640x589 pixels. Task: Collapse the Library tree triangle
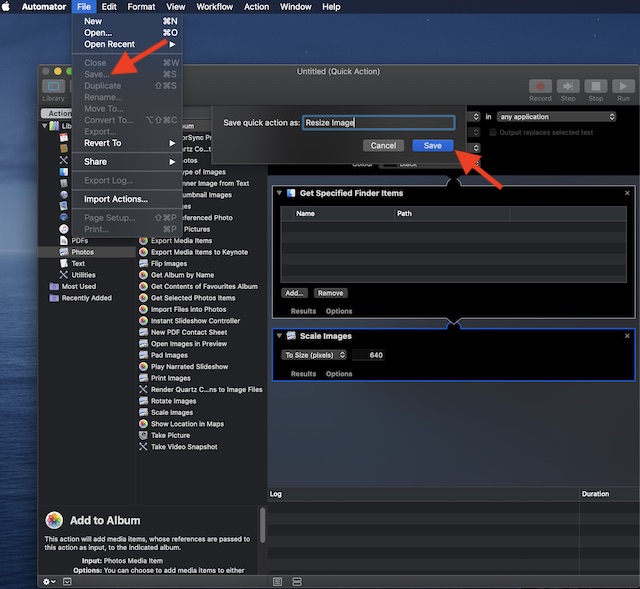tap(44, 126)
